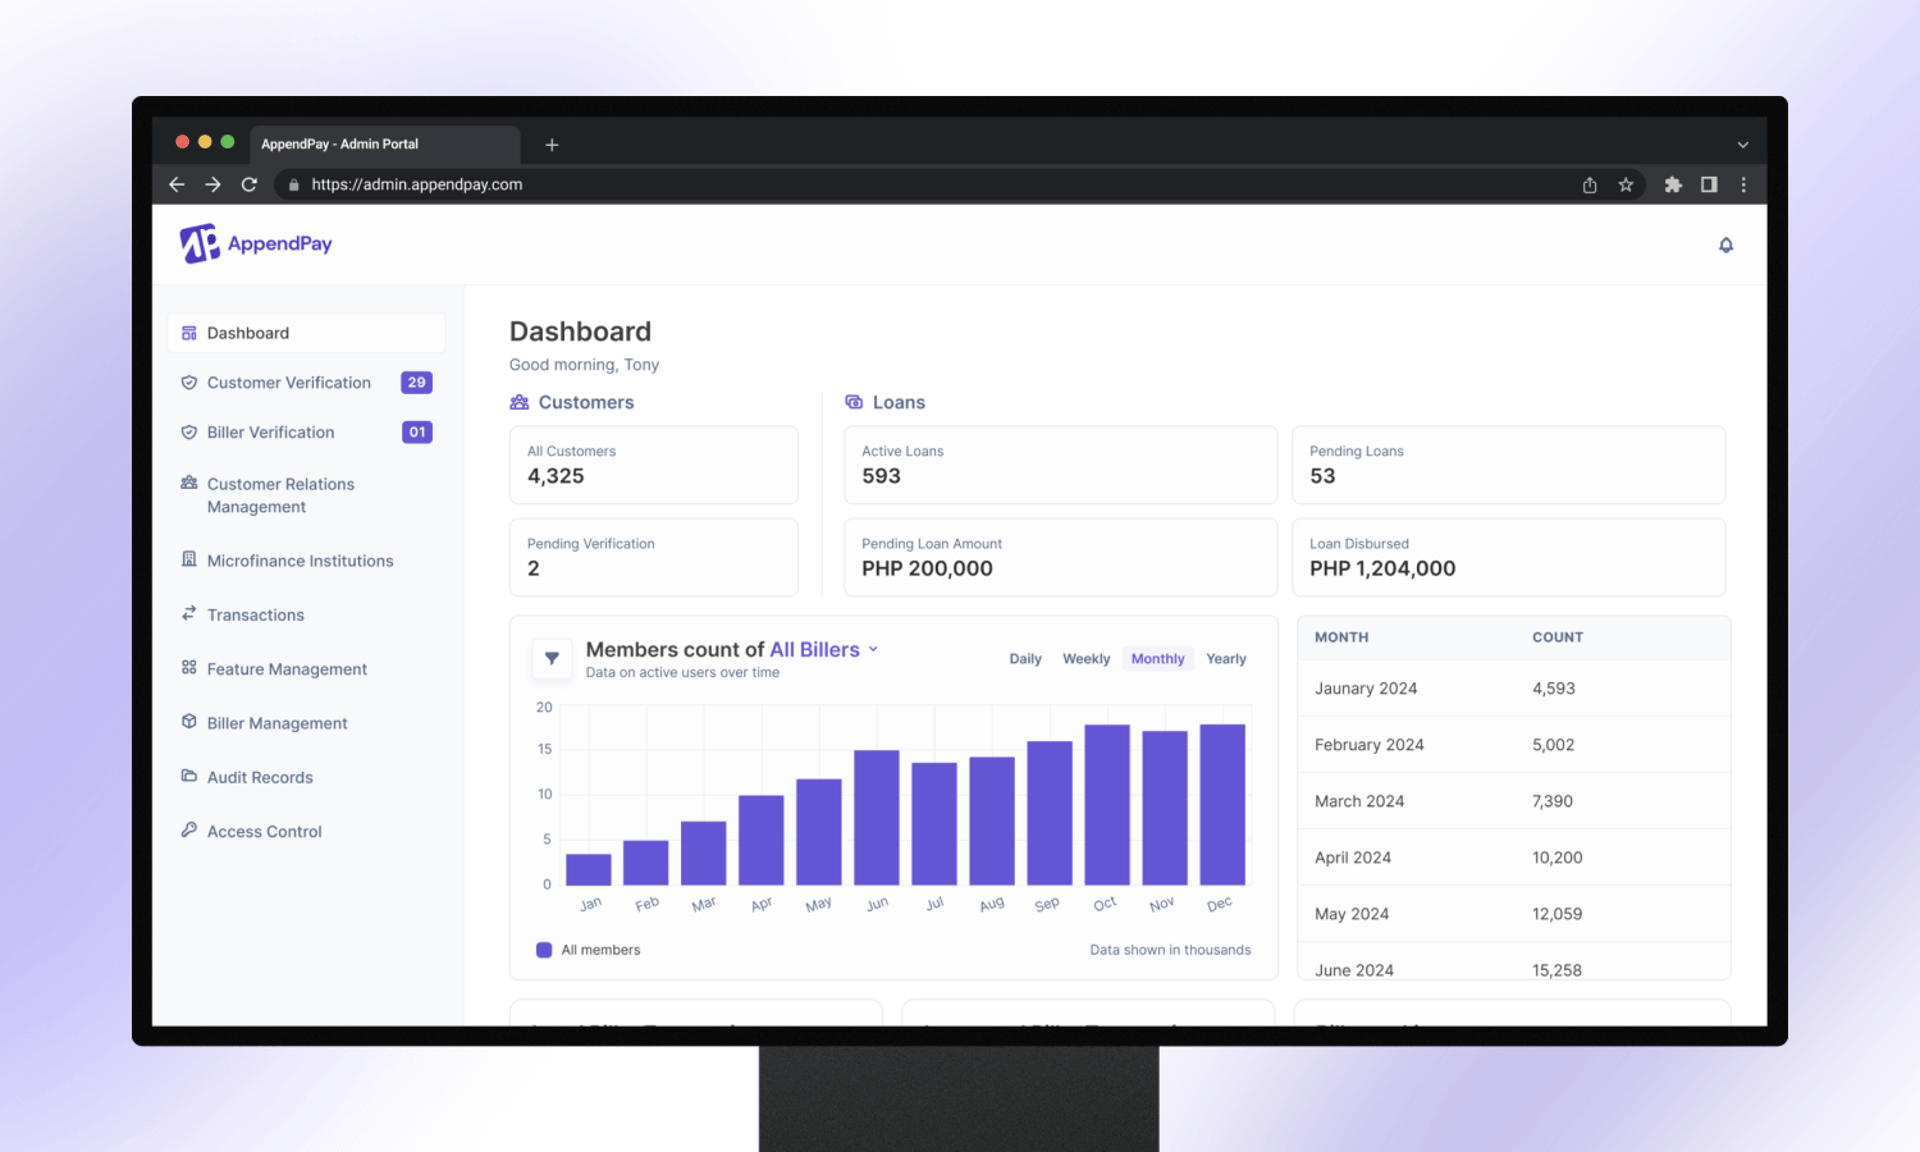Open the Pending Loans 53 card
This screenshot has height=1152, width=1920.
click(1508, 465)
